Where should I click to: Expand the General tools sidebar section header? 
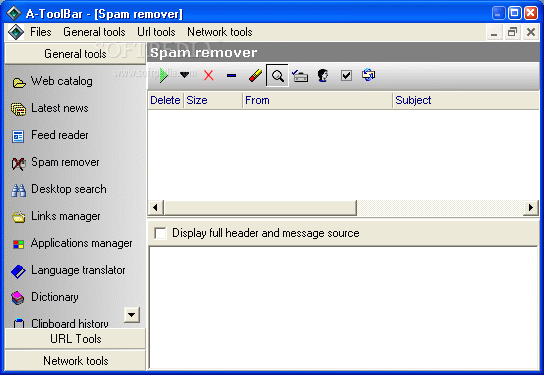tap(75, 54)
